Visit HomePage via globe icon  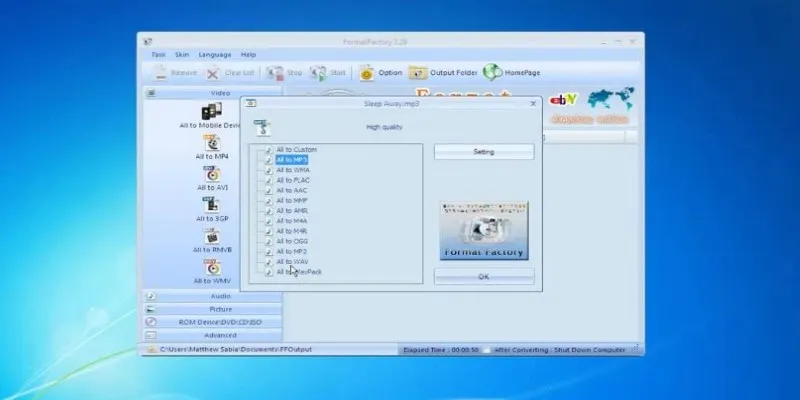click(x=492, y=72)
